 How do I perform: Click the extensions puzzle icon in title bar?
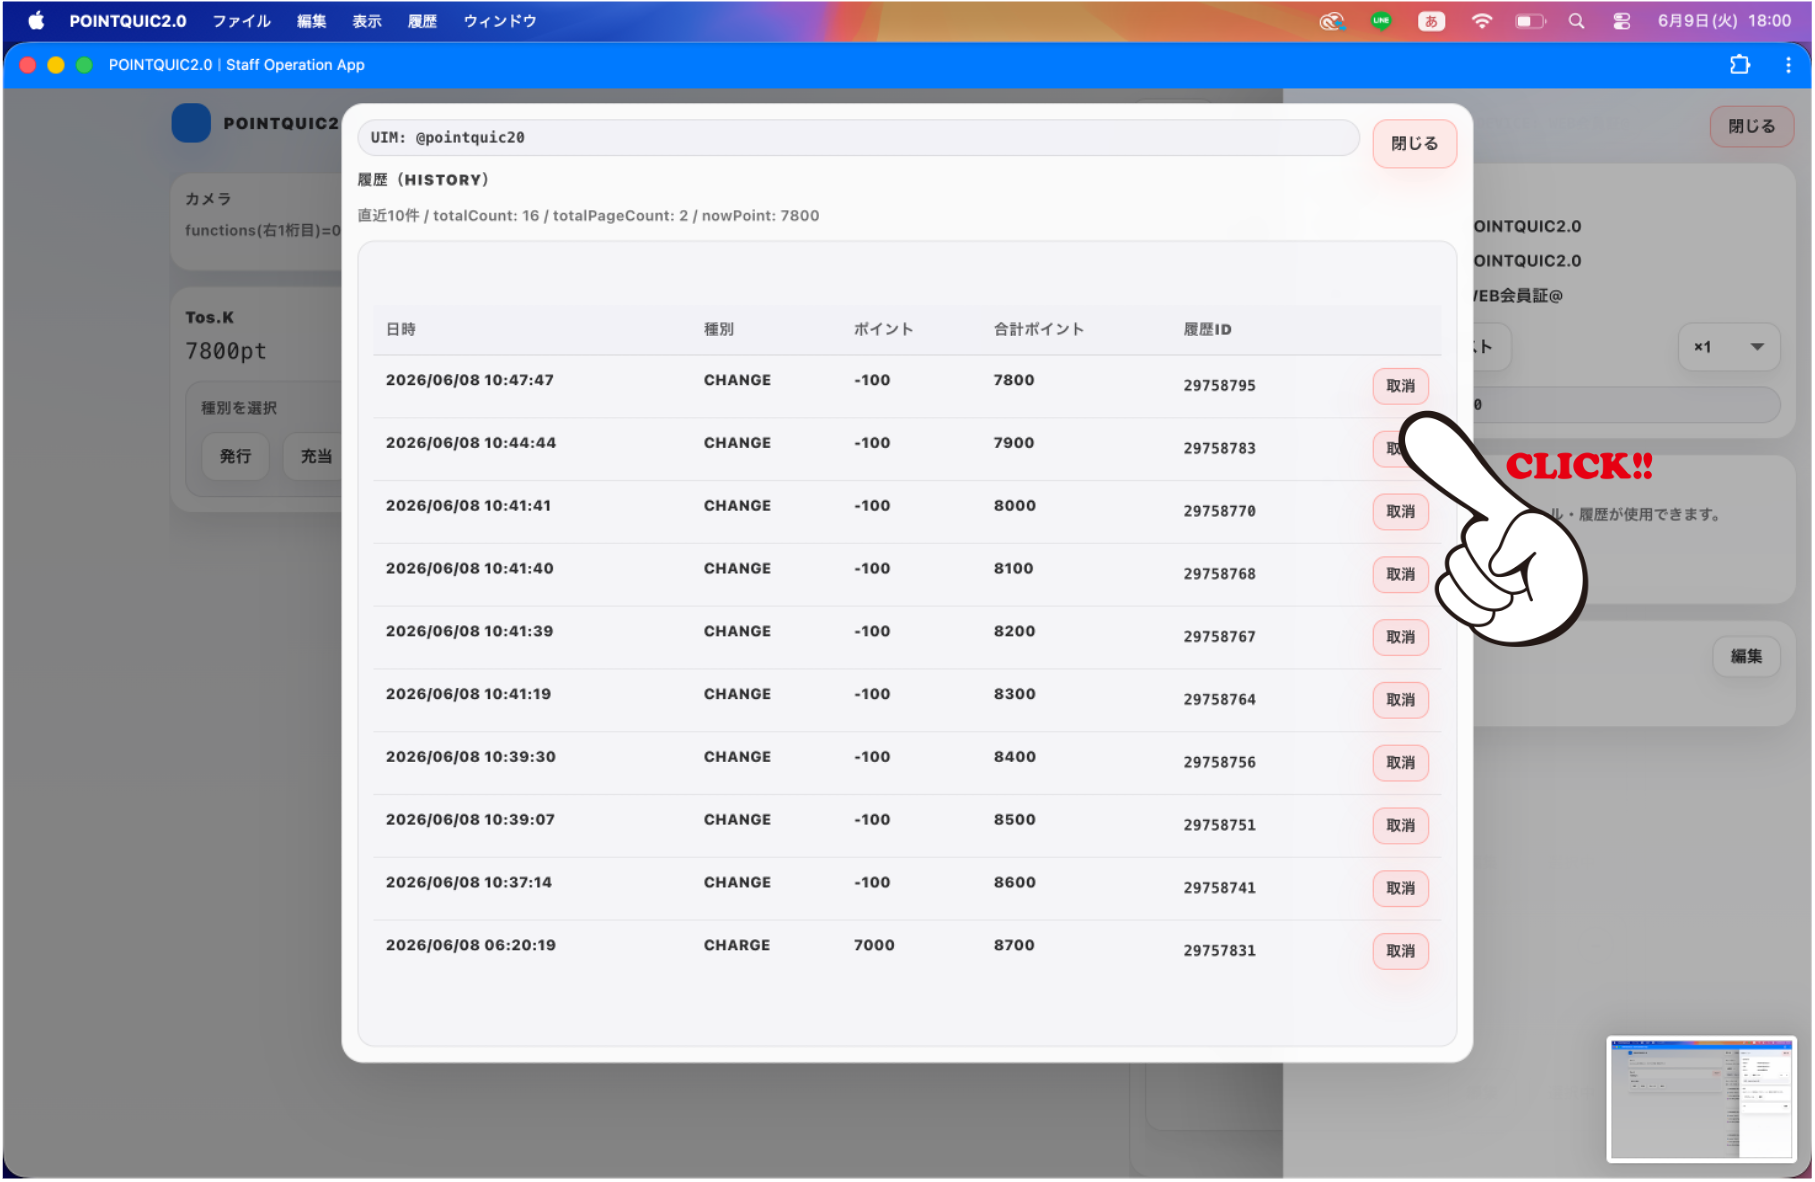(1740, 64)
